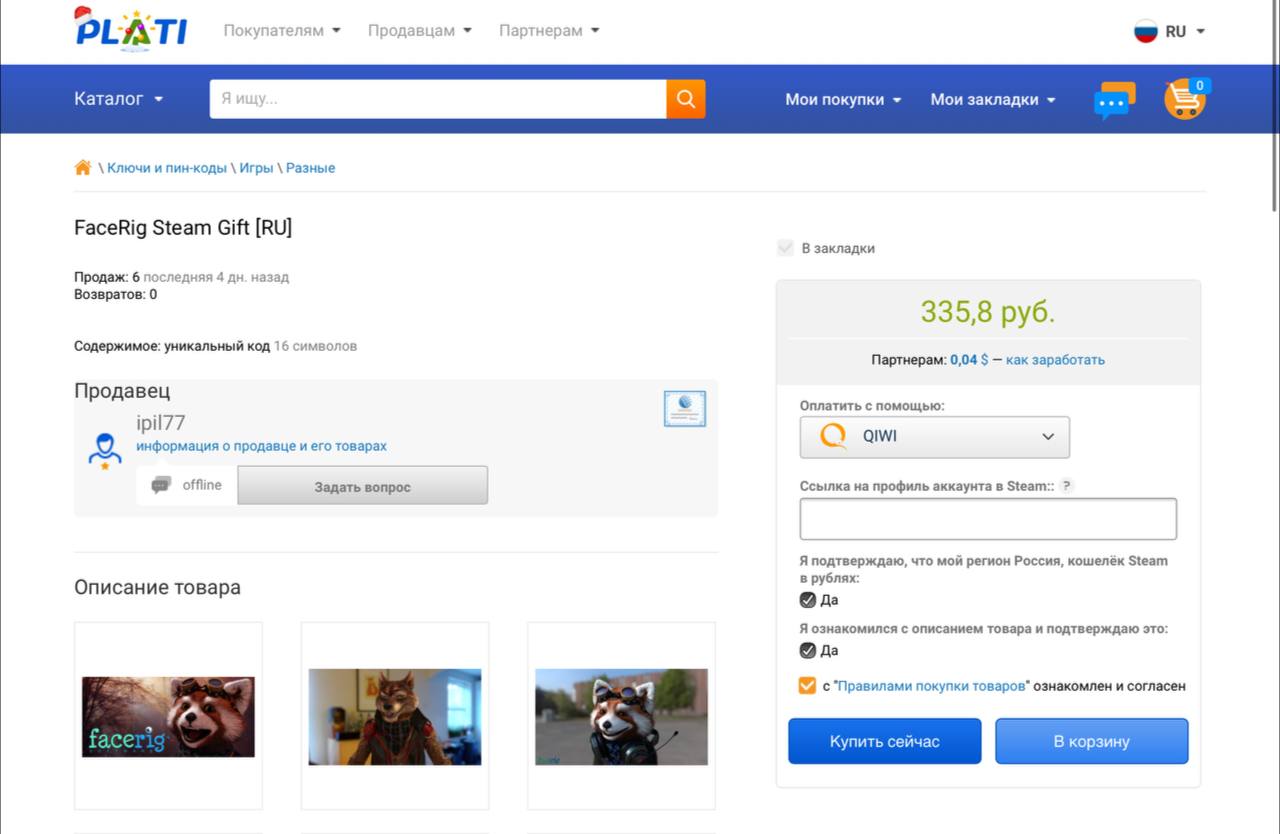This screenshot has height=834, width=1280.
Task: Click seller name 'ipil77'
Action: point(161,423)
